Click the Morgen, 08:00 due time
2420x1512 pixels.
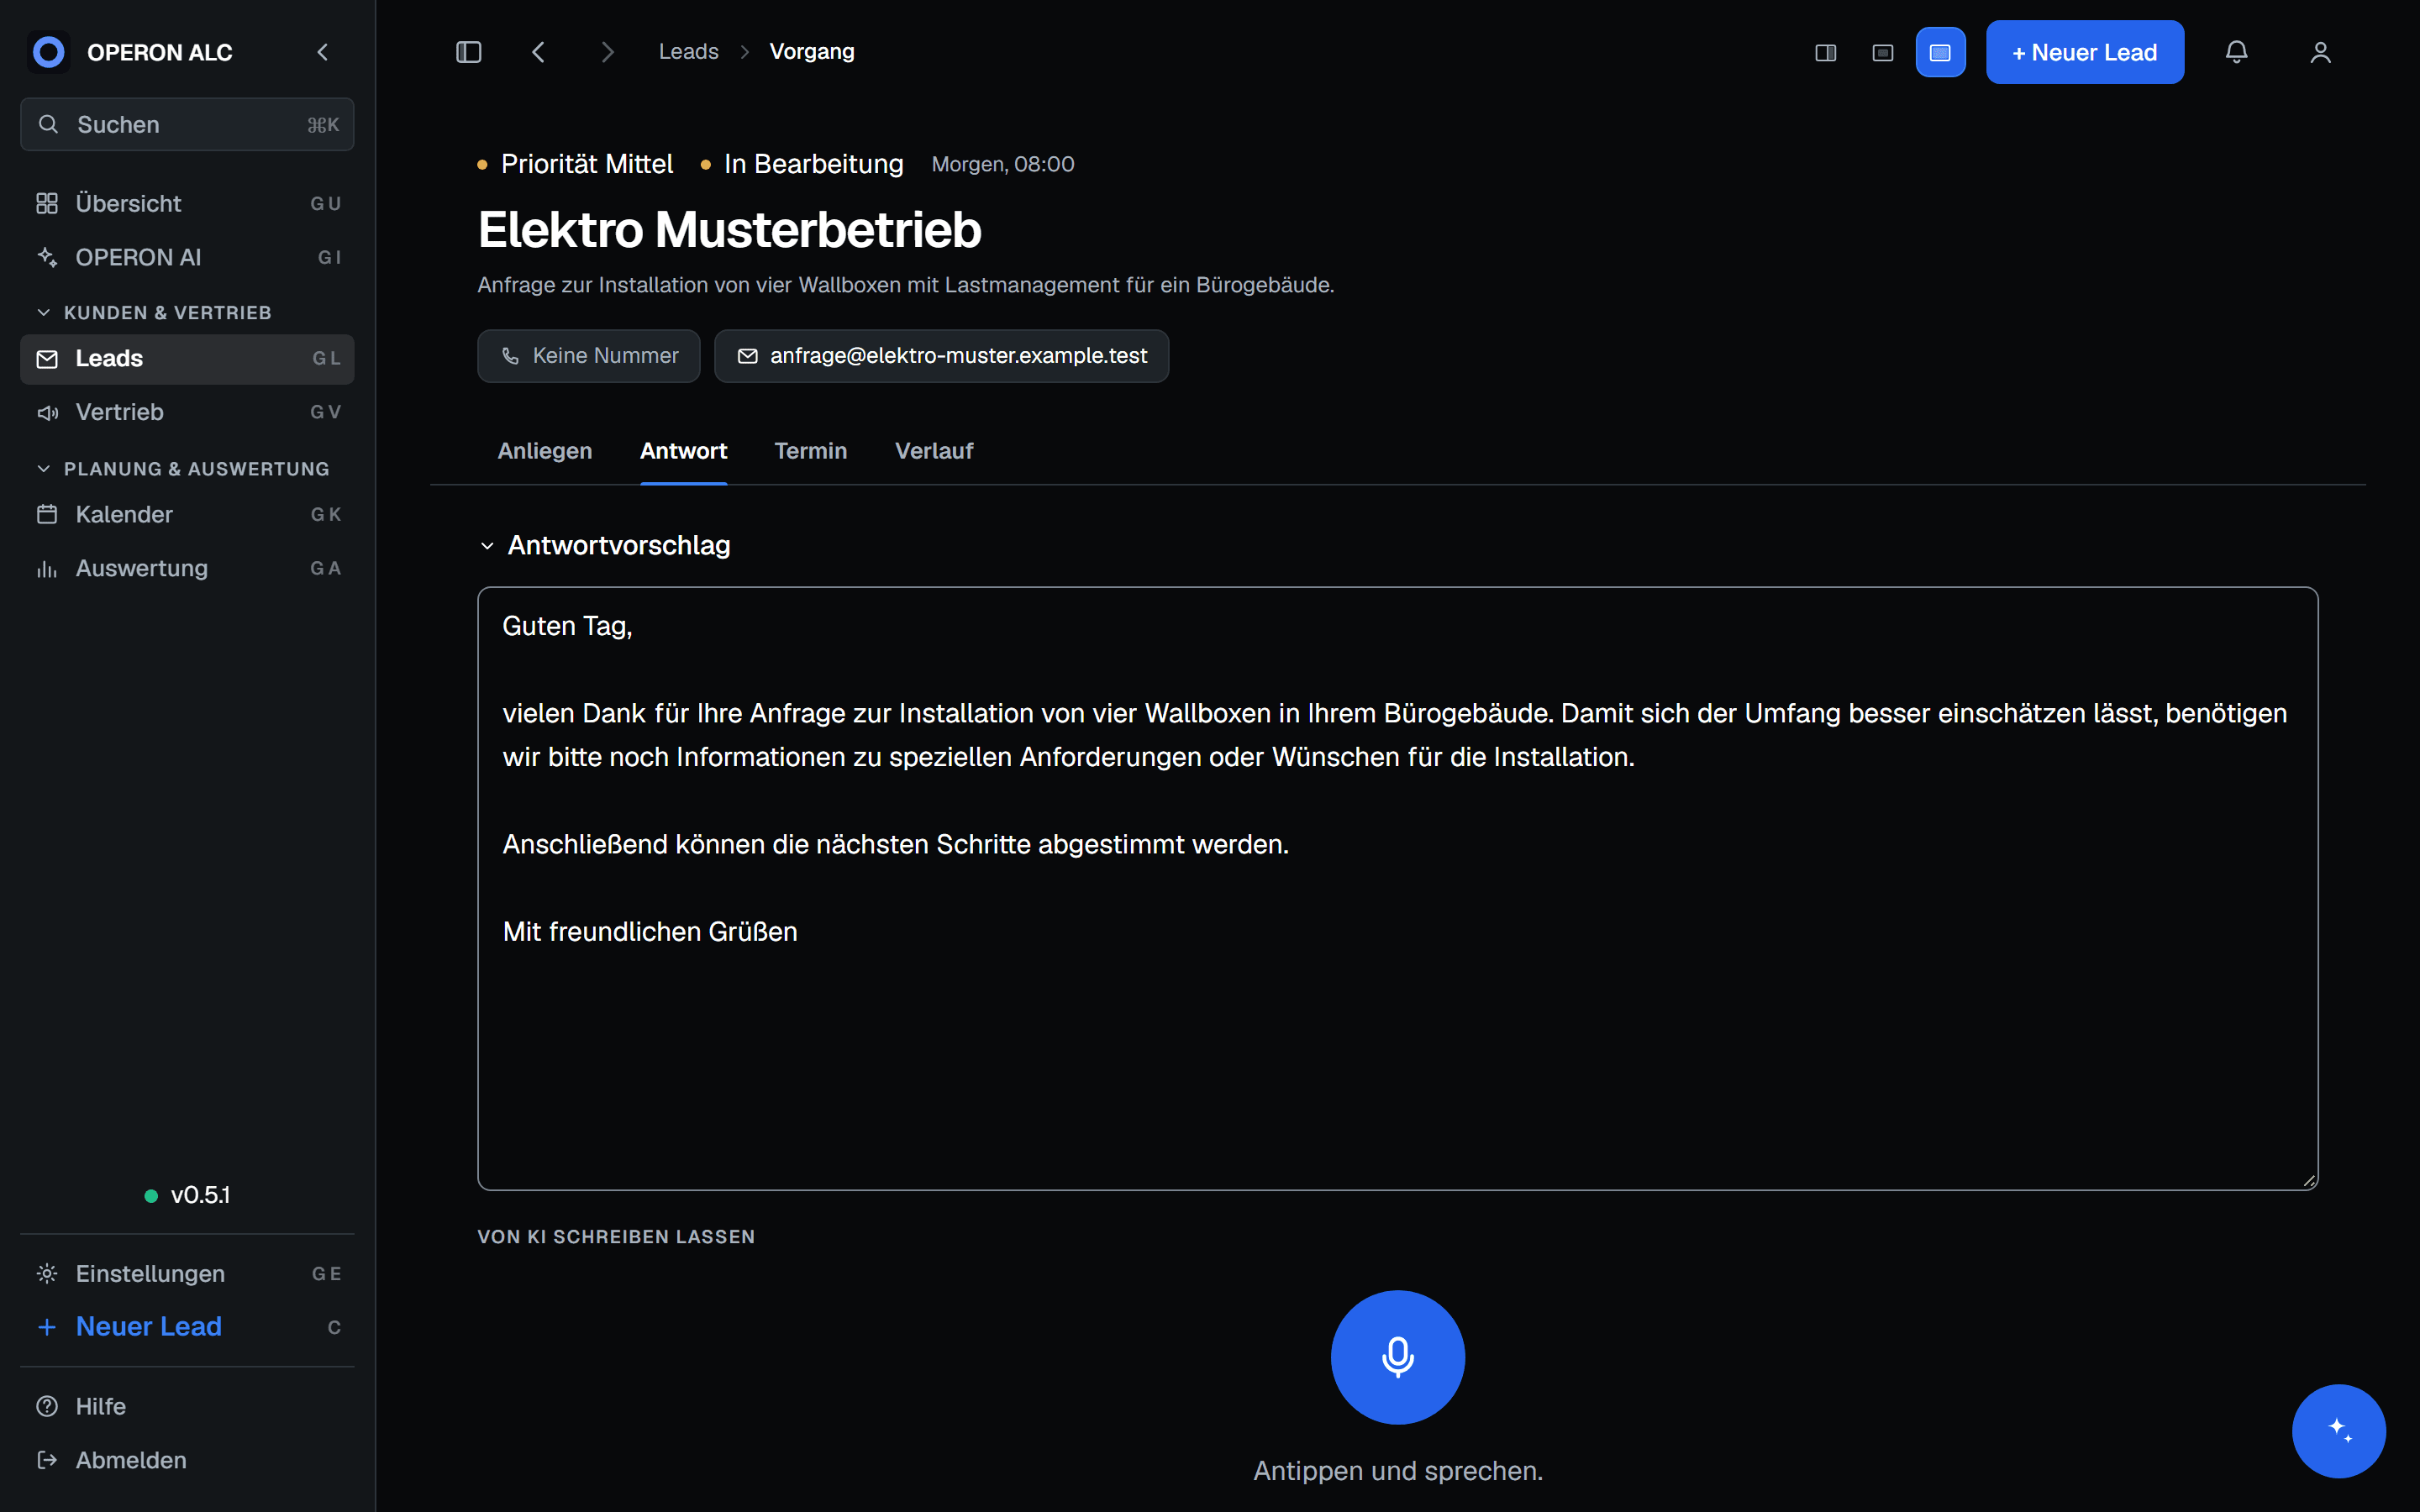tap(1002, 164)
